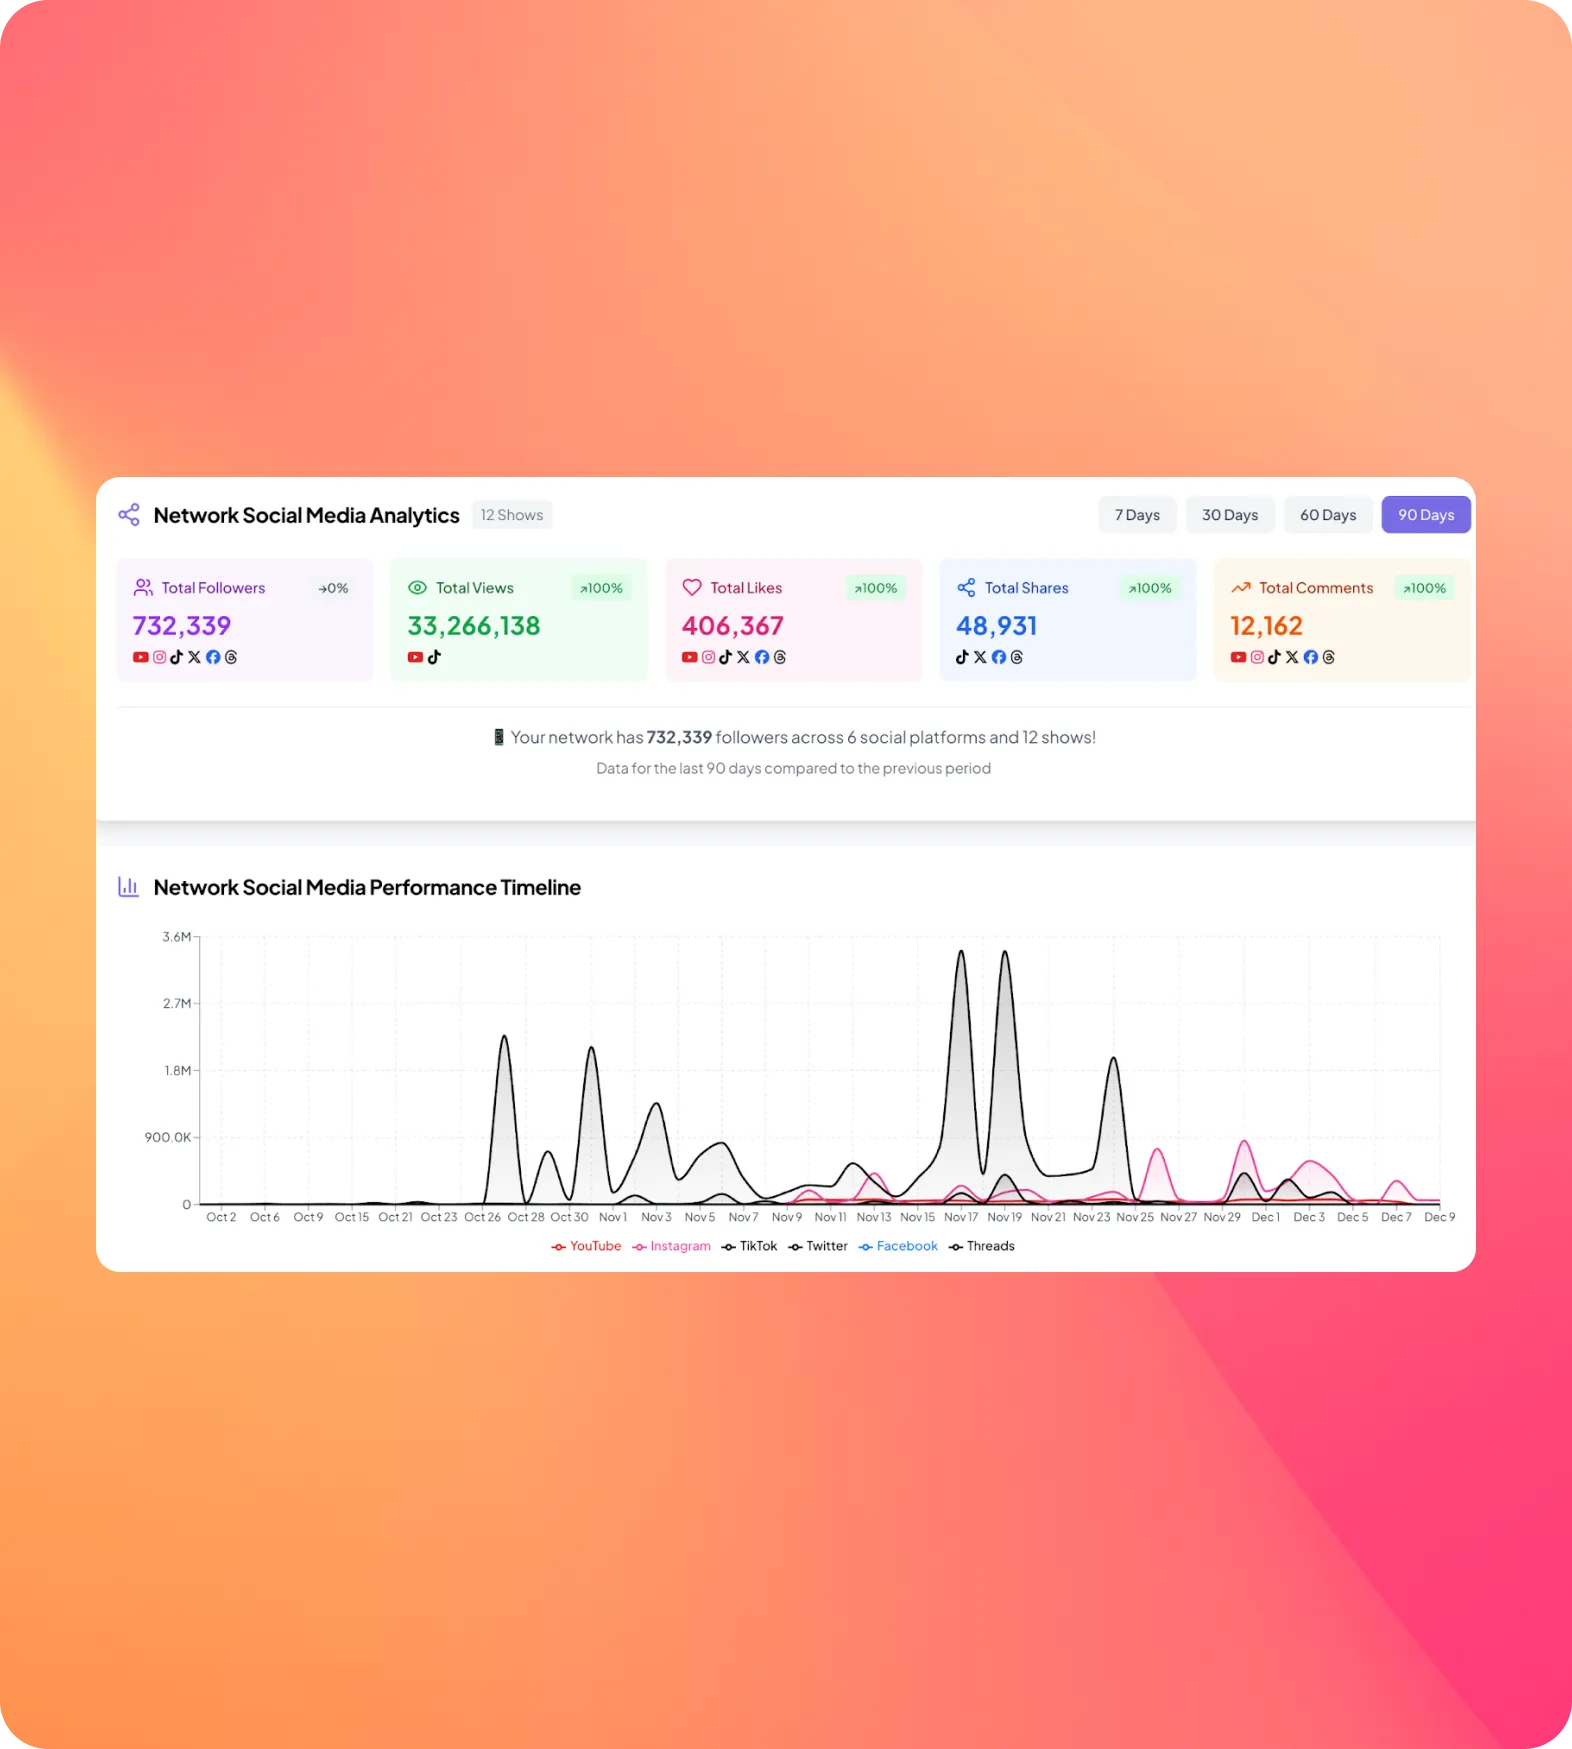Click the share icon in Total Shares card
Image resolution: width=1572 pixels, height=1749 pixels.
(x=966, y=588)
